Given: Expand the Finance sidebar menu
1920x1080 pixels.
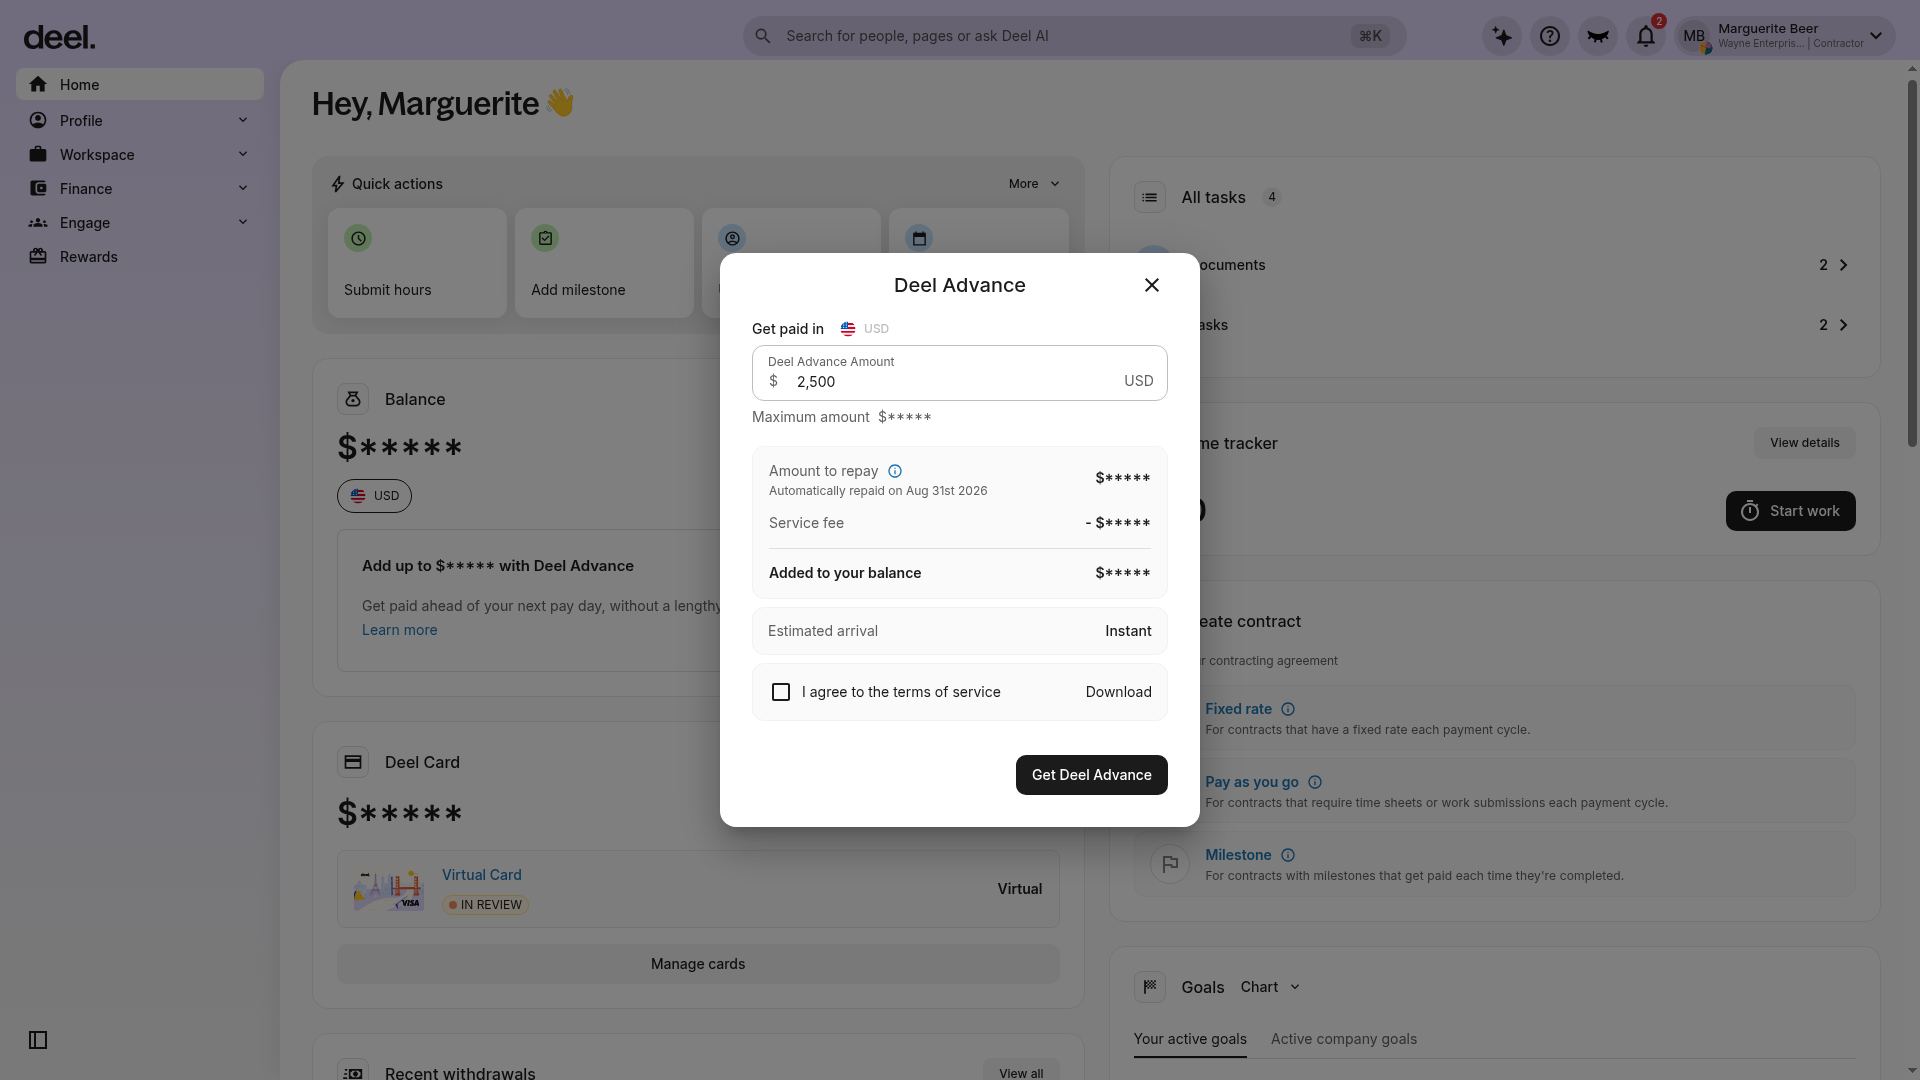Looking at the screenshot, I should pos(140,189).
